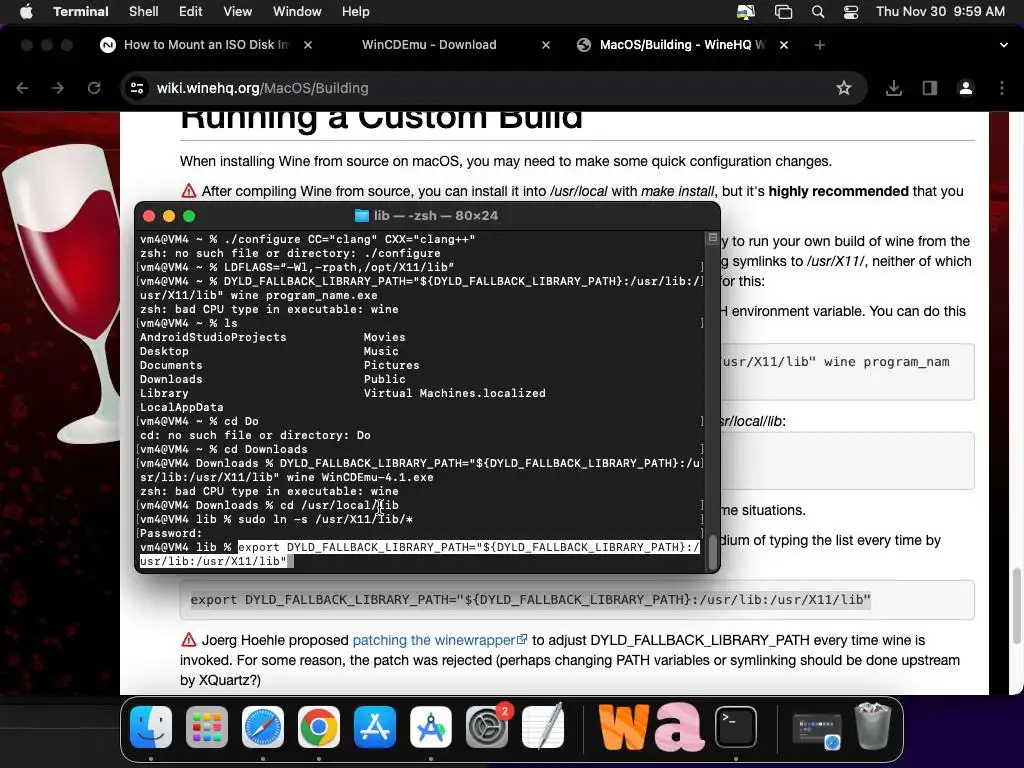Viewport: 1024px width, 768px height.
Task: Click 'AndroidStudioProjects' in Terminal listing
Action: click(x=213, y=337)
